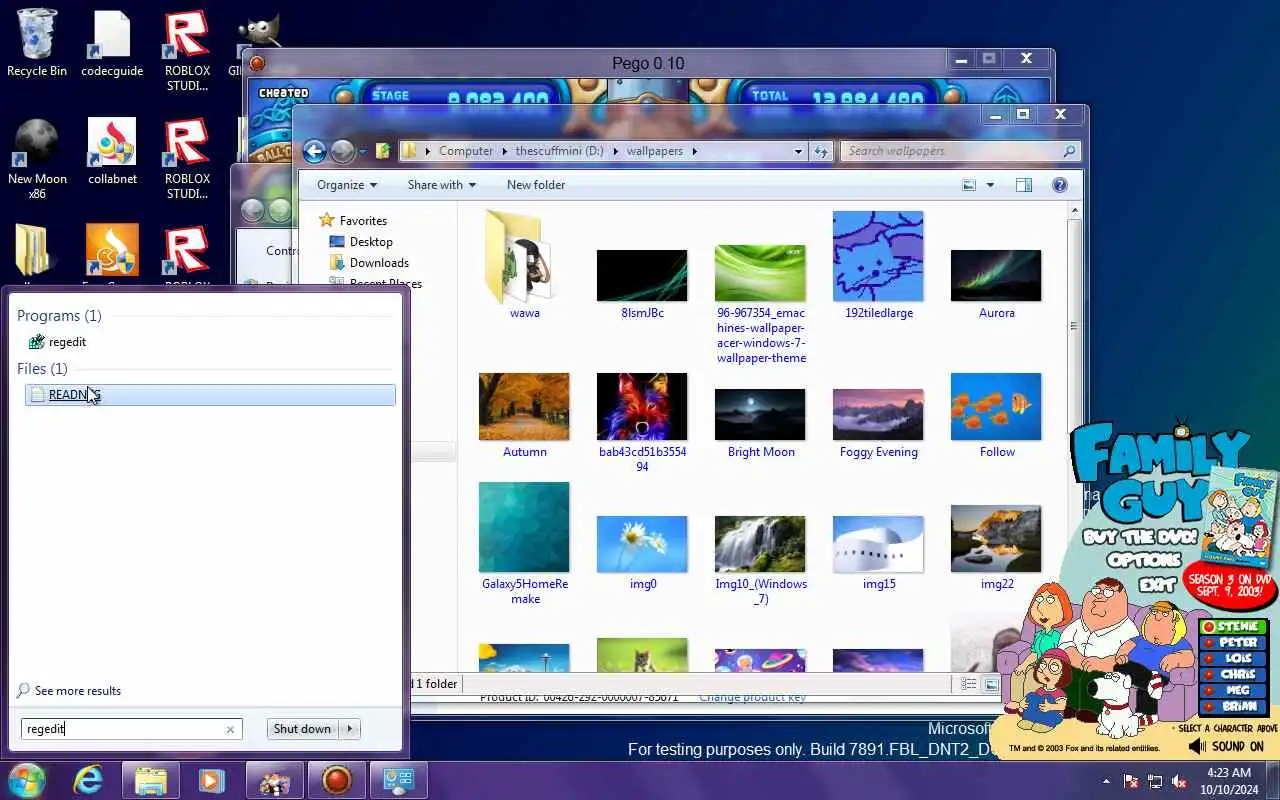1280x800 pixels.
Task: Toggle Sound On in Family Guy
Action: (1226, 747)
